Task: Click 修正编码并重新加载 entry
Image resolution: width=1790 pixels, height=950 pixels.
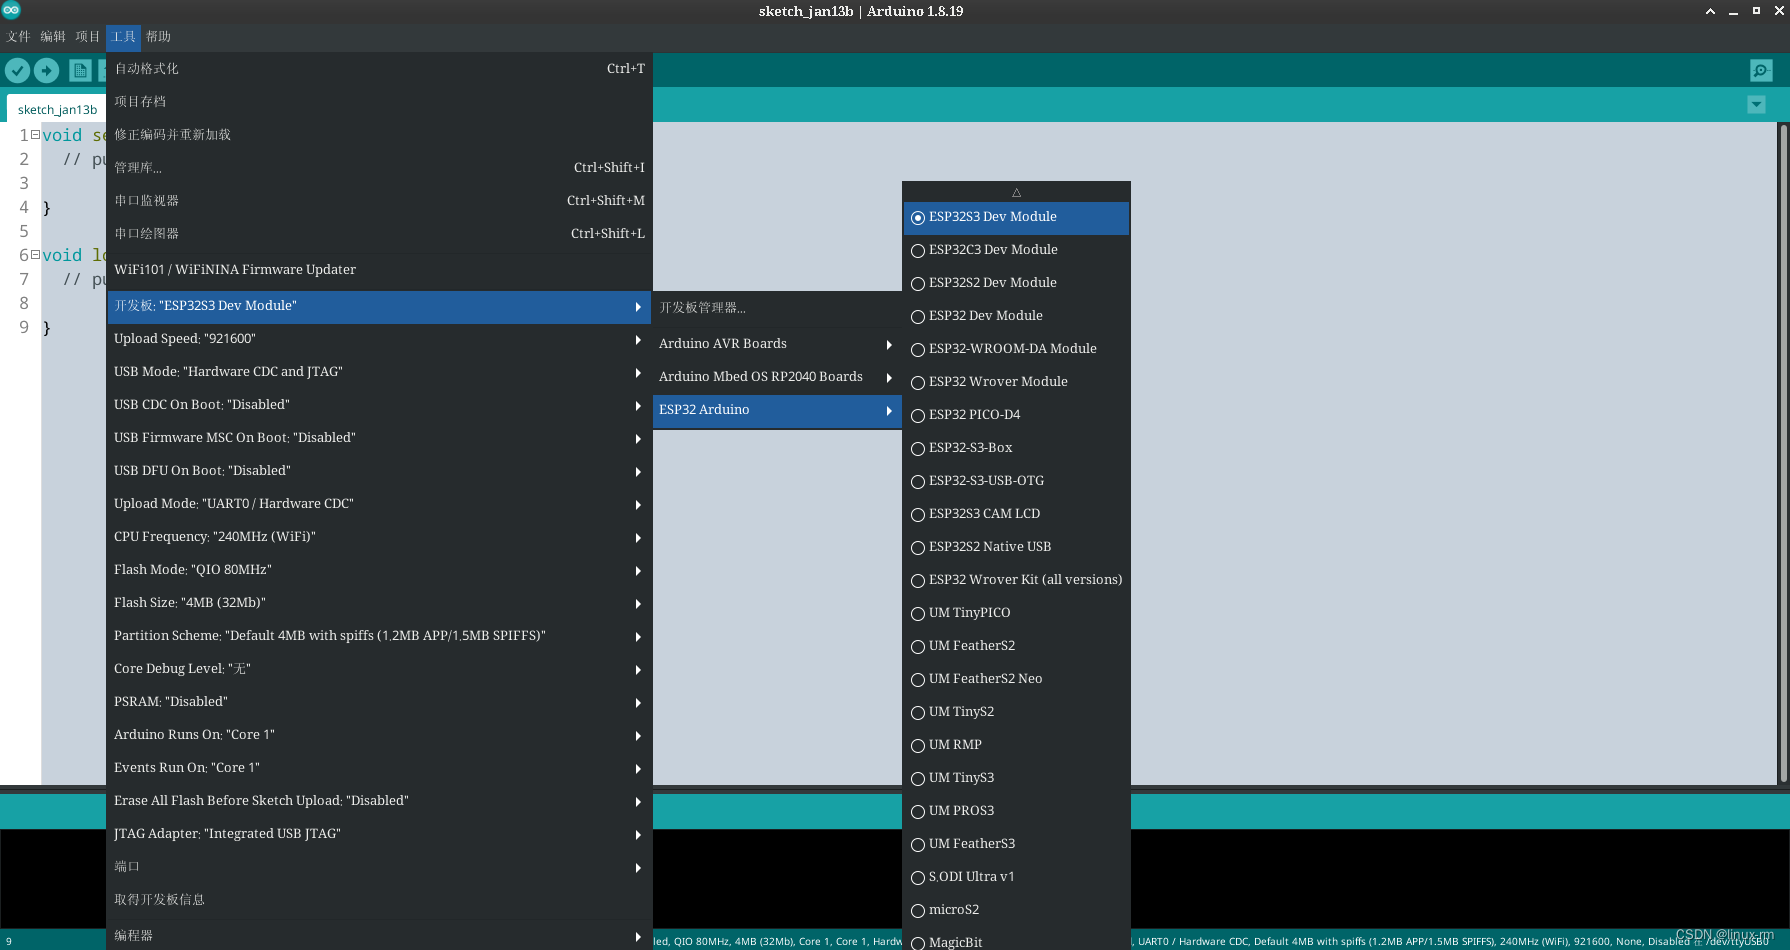Action: click(379, 135)
